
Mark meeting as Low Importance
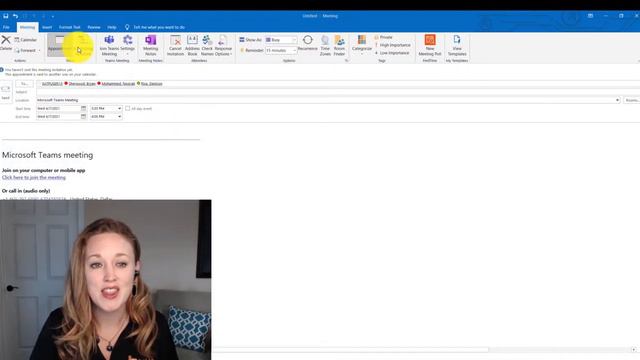pyautogui.click(x=392, y=53)
